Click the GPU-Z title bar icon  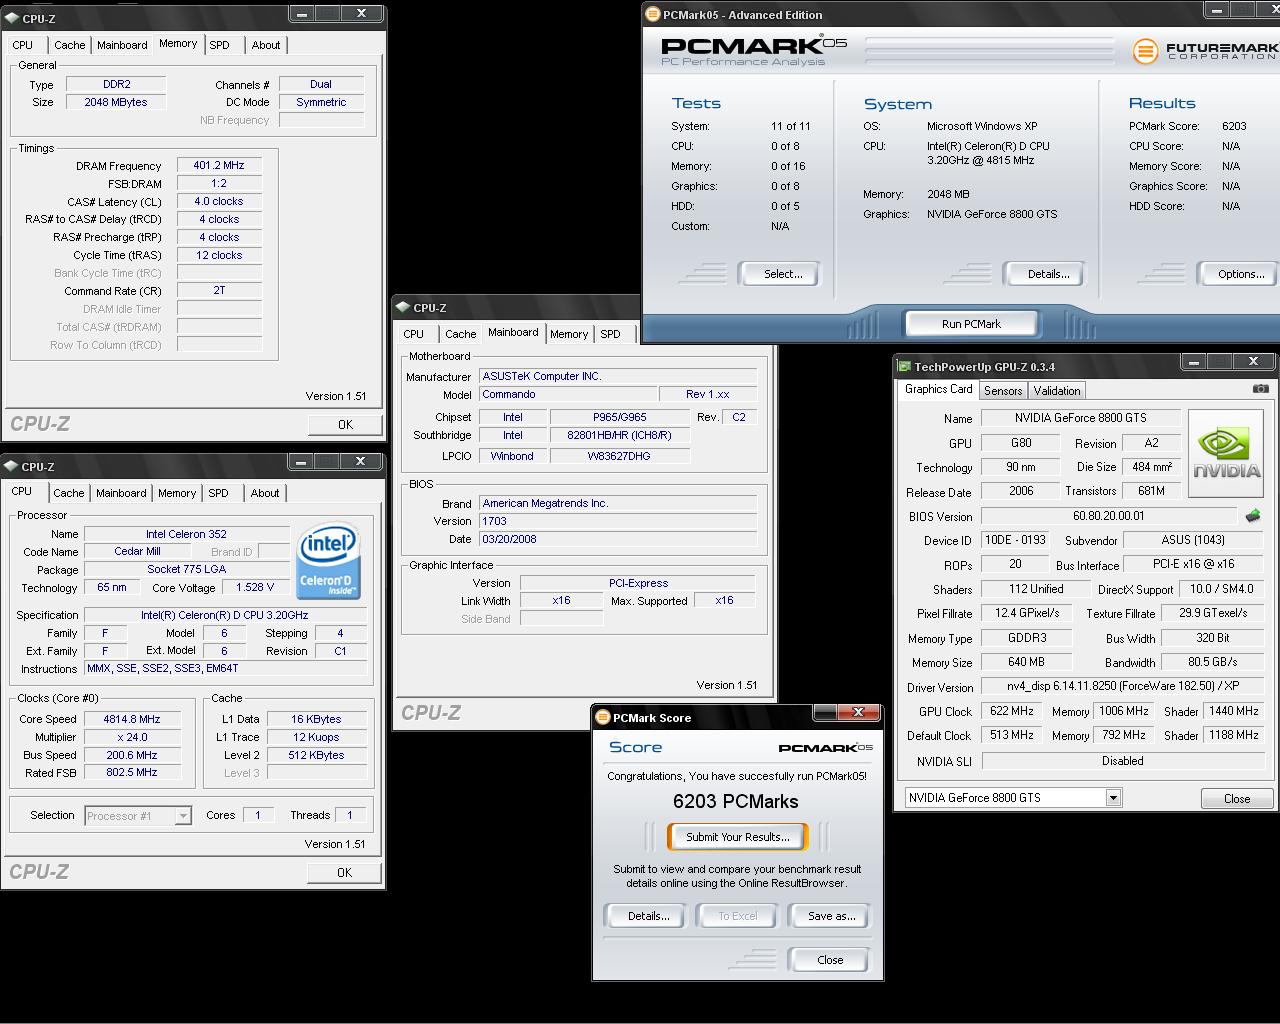903,367
